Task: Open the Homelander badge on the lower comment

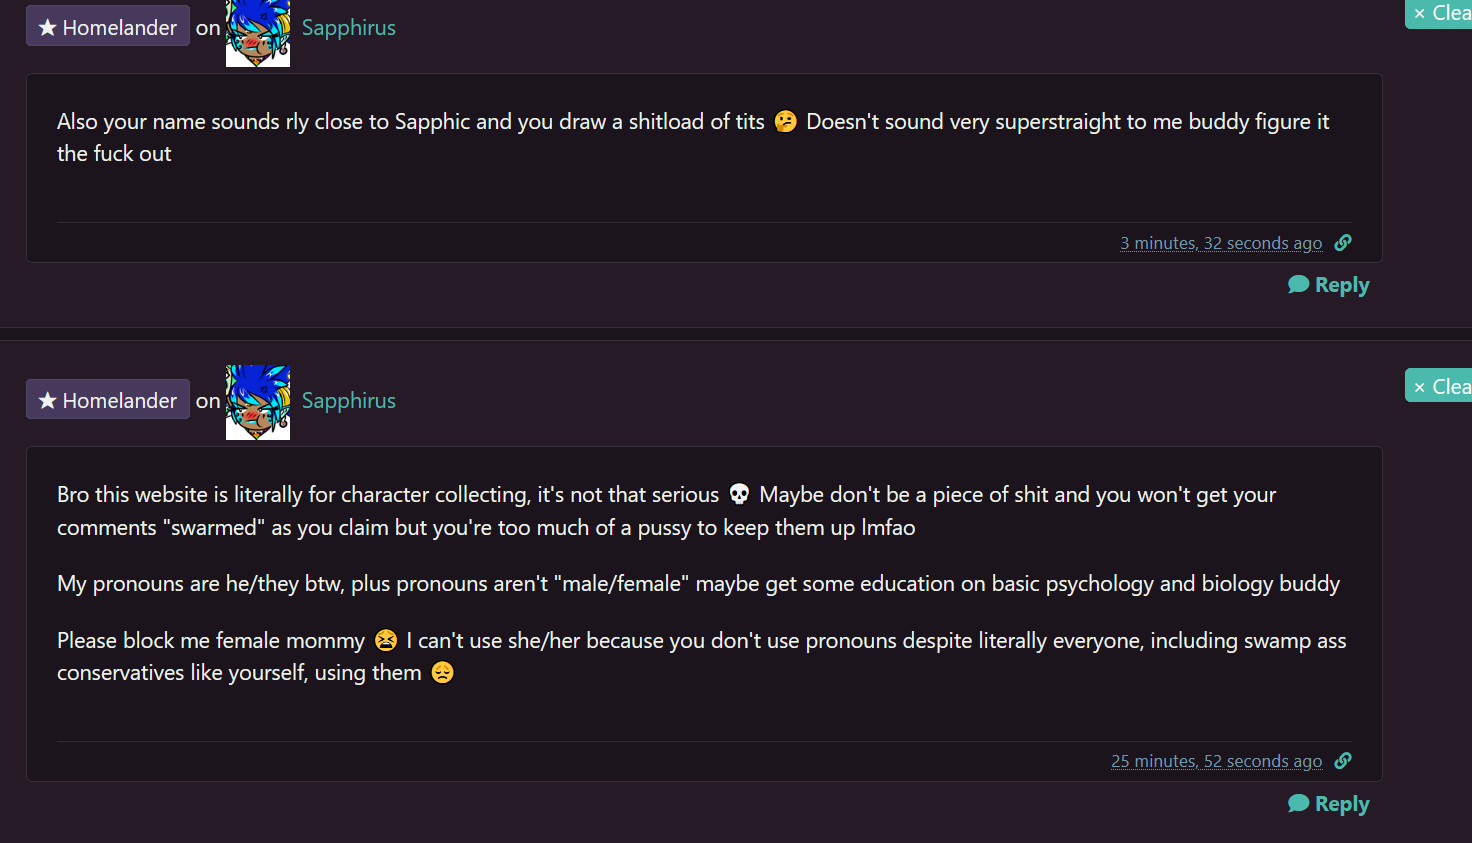Action: click(108, 400)
